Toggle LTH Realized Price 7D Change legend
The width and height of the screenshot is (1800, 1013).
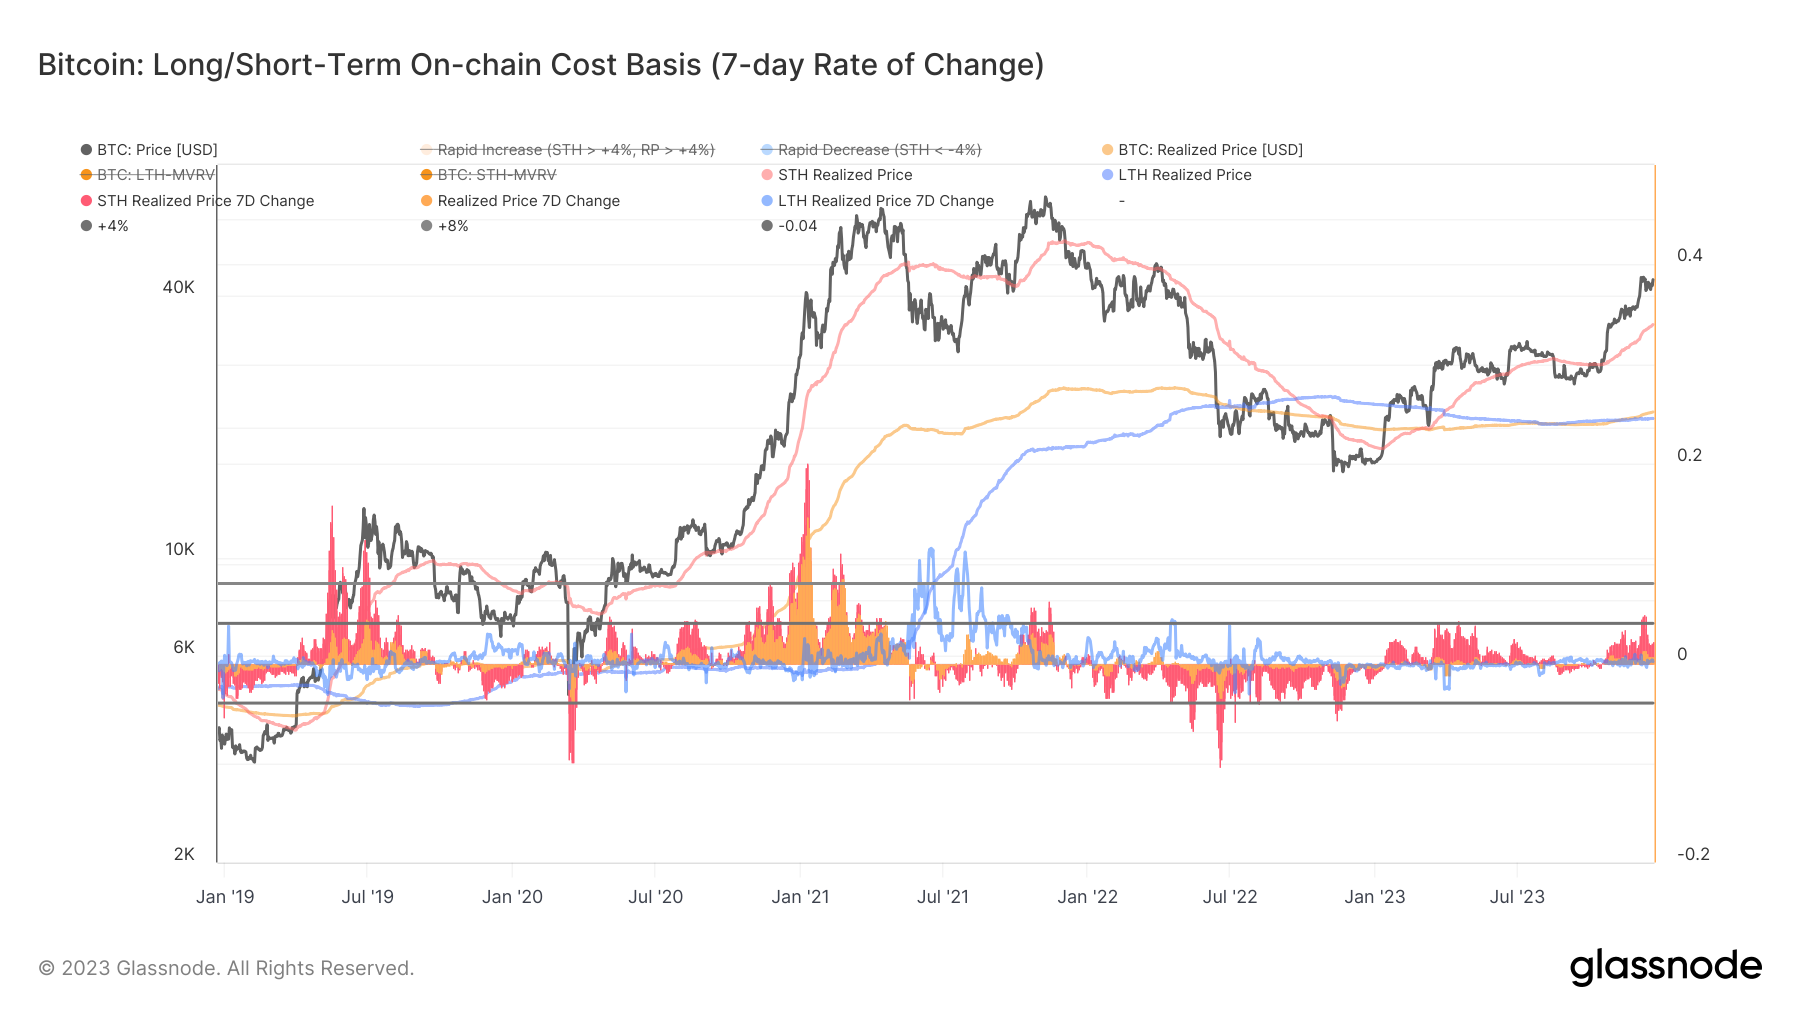877,201
